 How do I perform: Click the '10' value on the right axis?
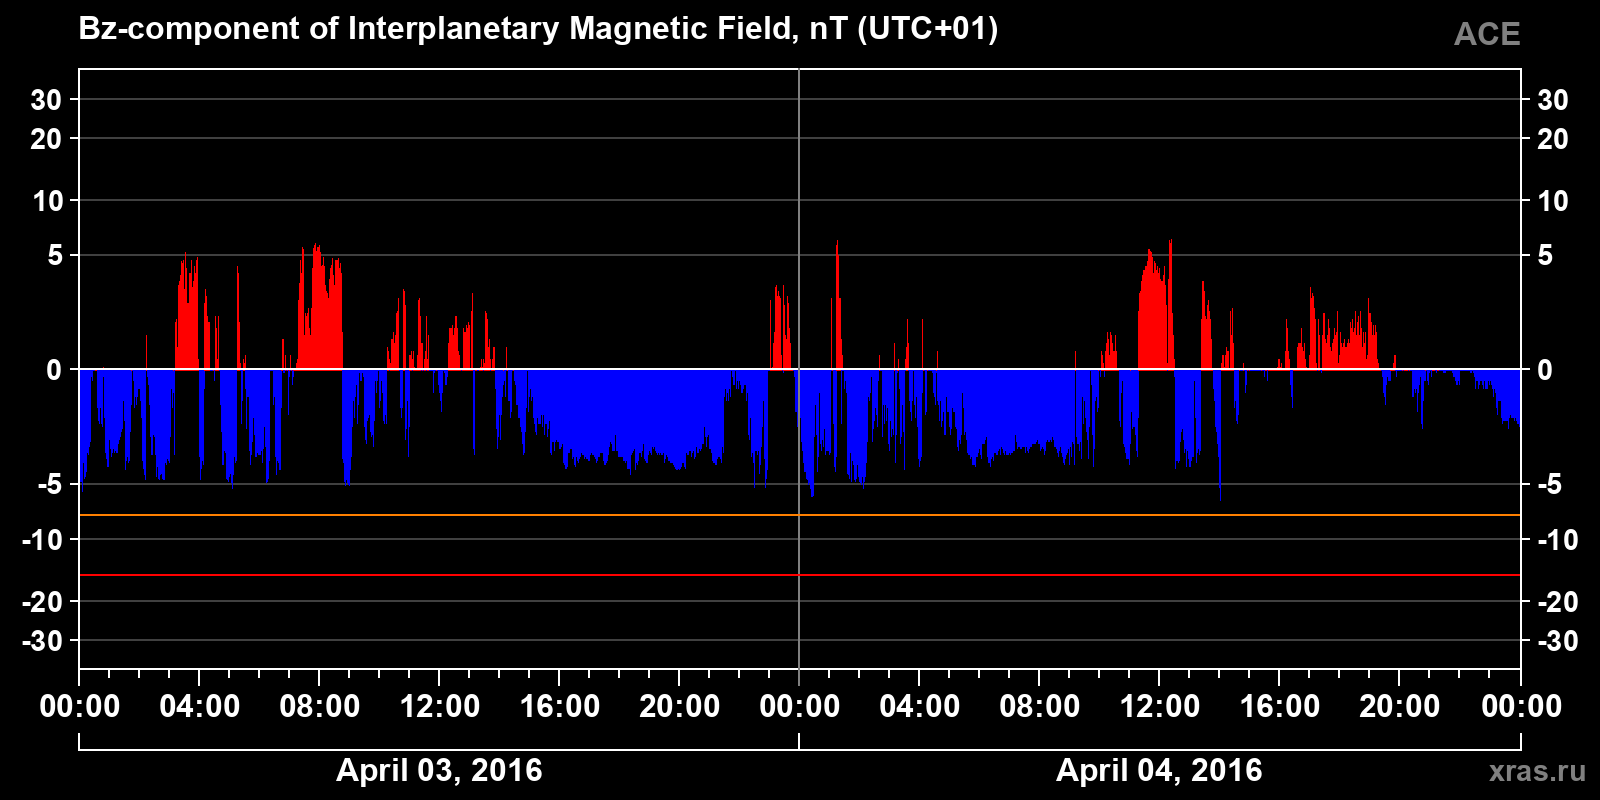click(x=1552, y=201)
